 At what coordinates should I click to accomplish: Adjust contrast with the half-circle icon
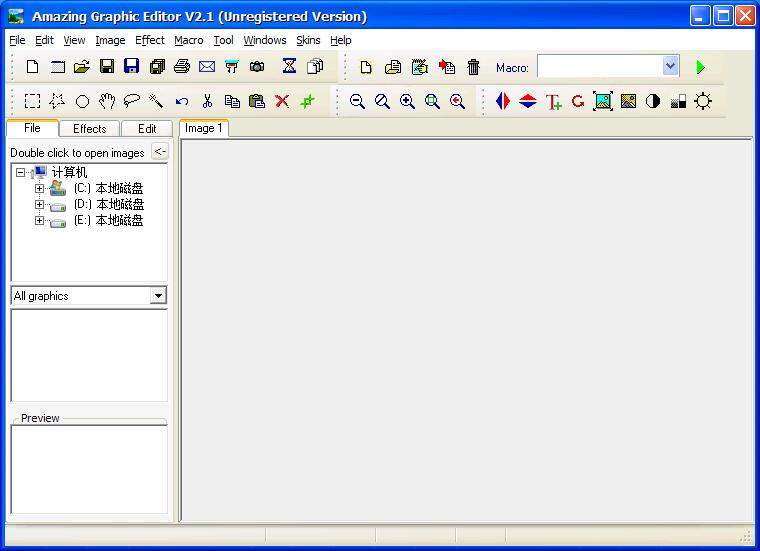point(653,101)
